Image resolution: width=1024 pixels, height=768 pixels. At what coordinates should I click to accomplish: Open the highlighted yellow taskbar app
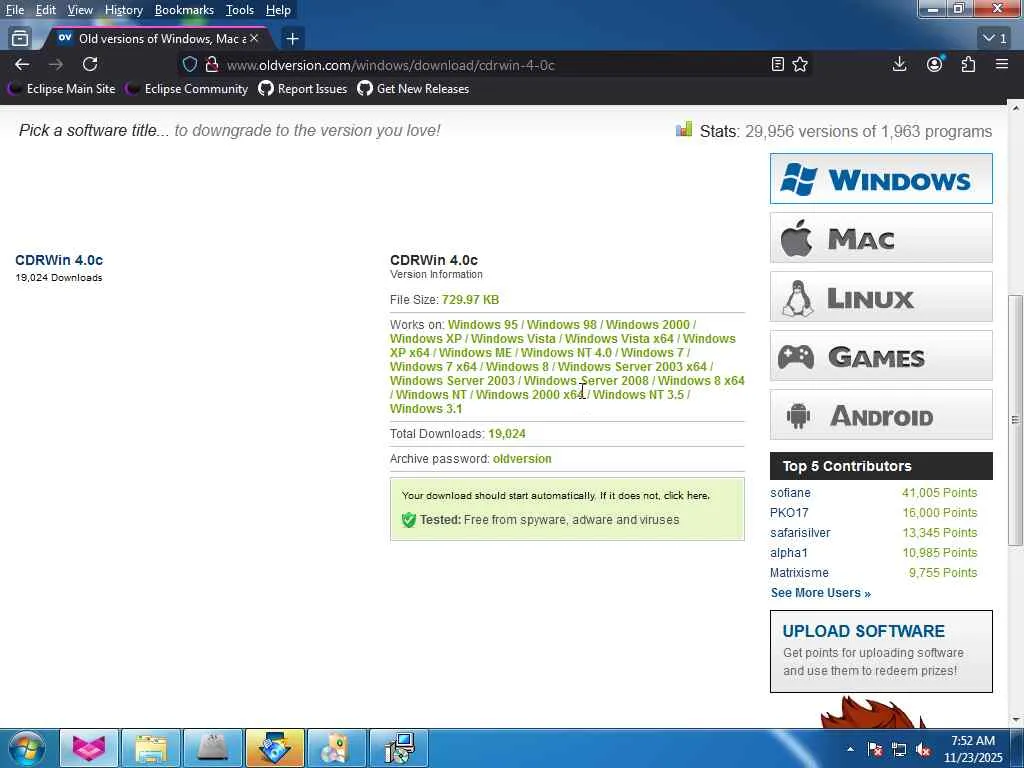(275, 748)
